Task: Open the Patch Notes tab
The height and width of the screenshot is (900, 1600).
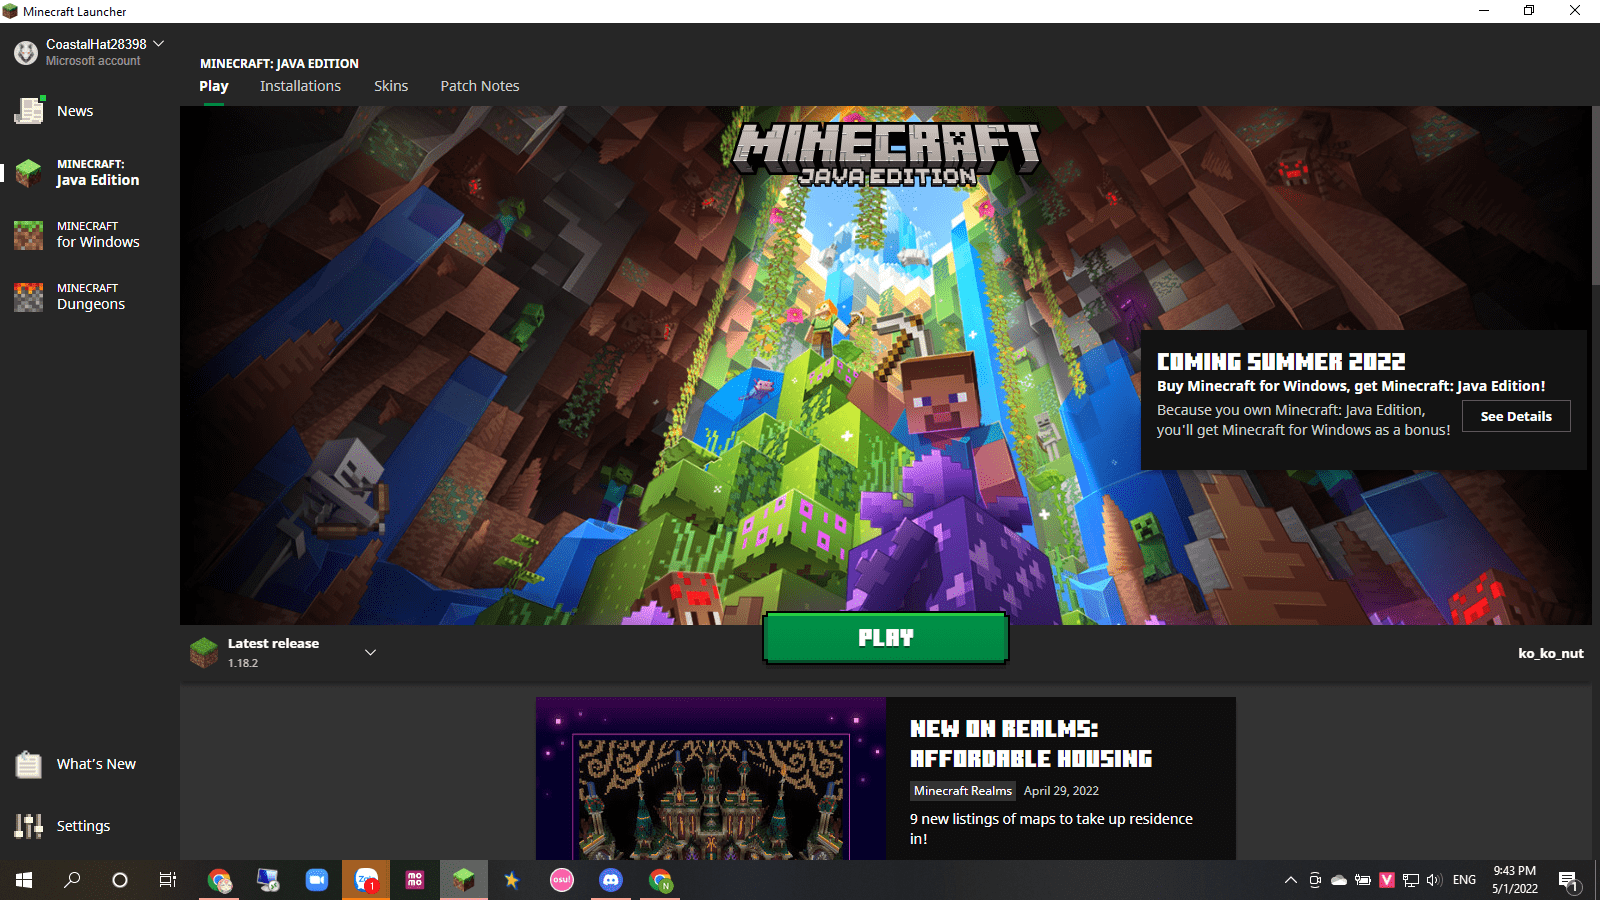Action: coord(480,86)
